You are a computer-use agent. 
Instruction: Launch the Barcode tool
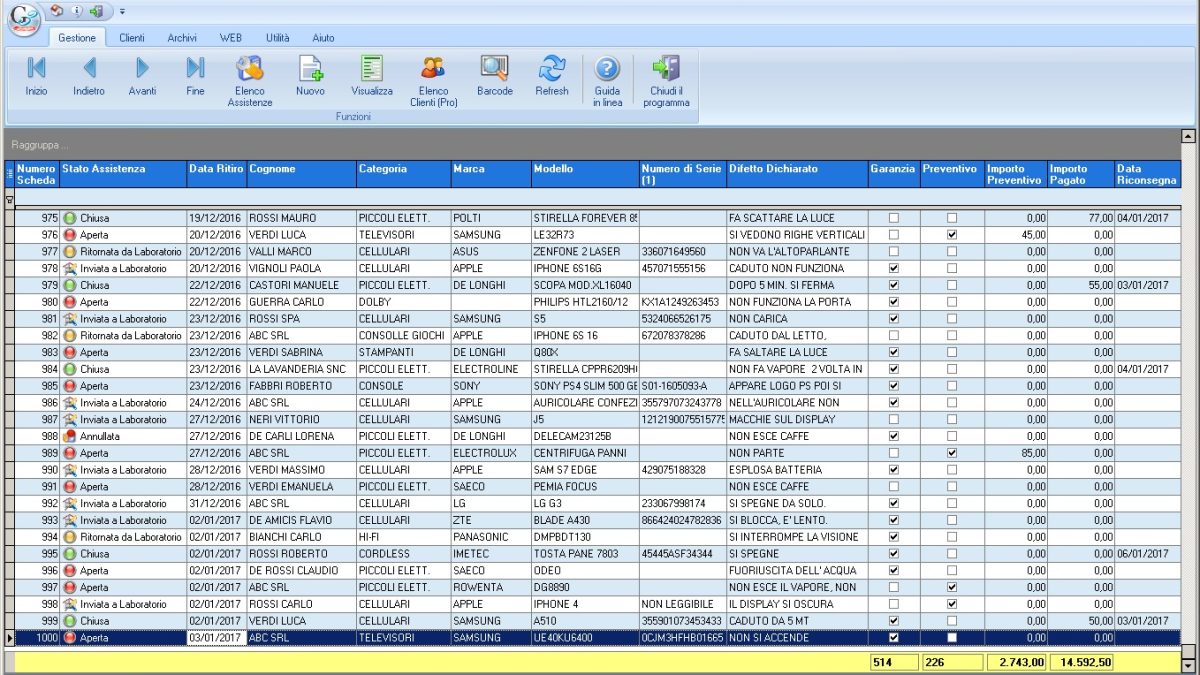pyautogui.click(x=495, y=76)
